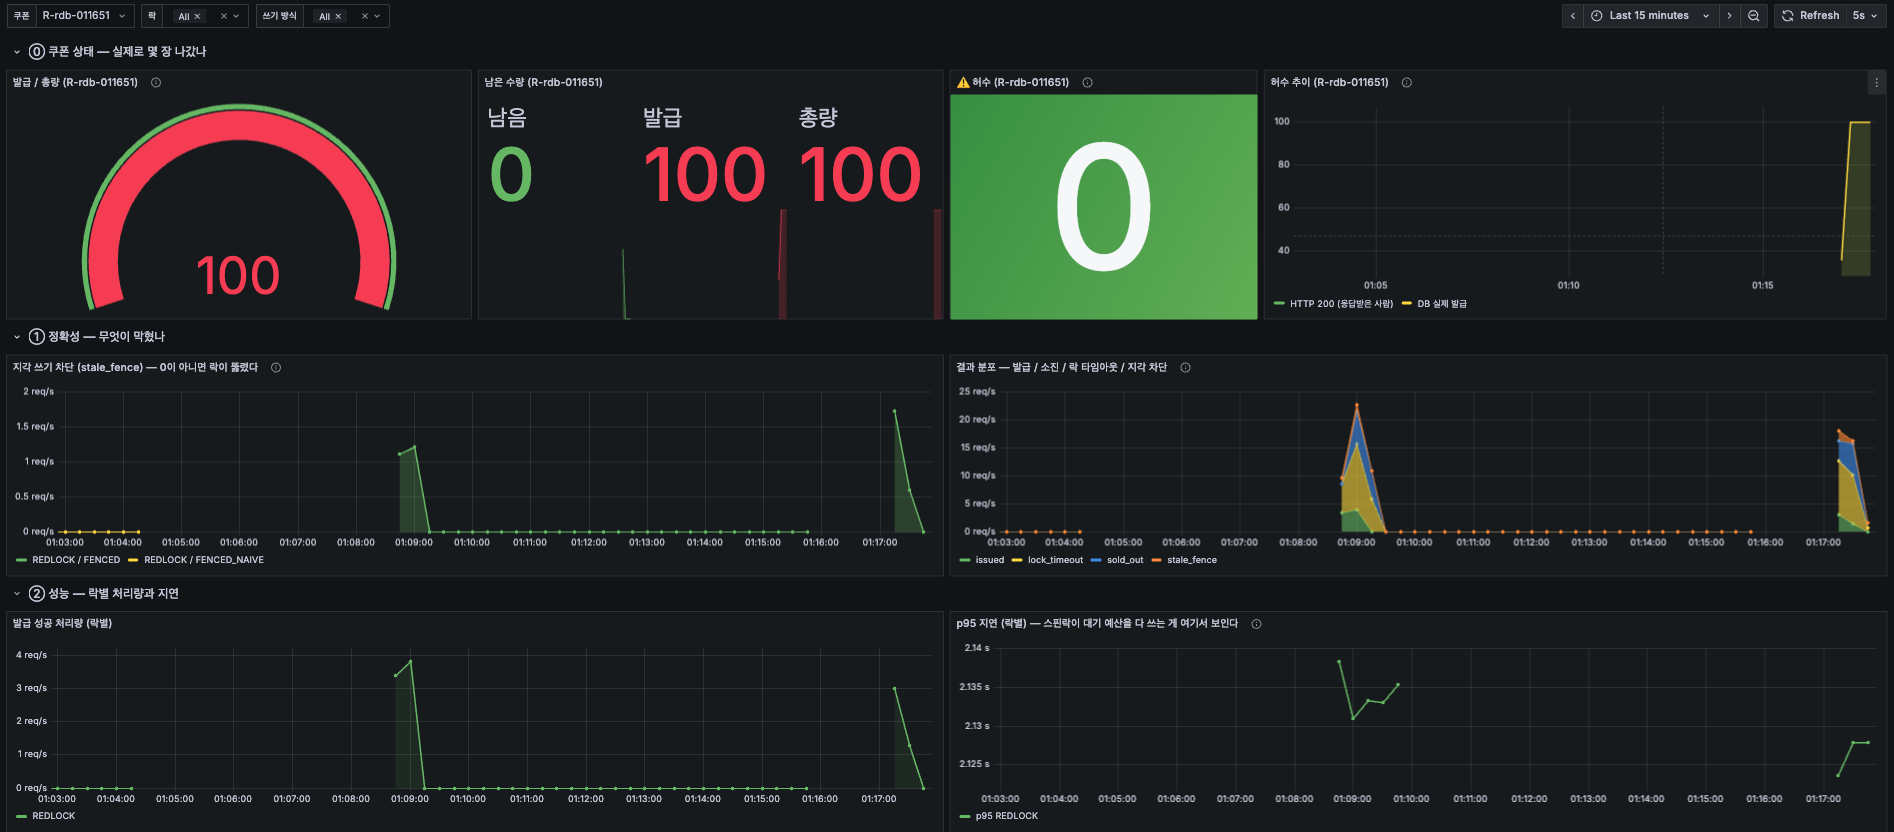
Task: Open 허수 추이 panel title
Action: tap(1329, 83)
